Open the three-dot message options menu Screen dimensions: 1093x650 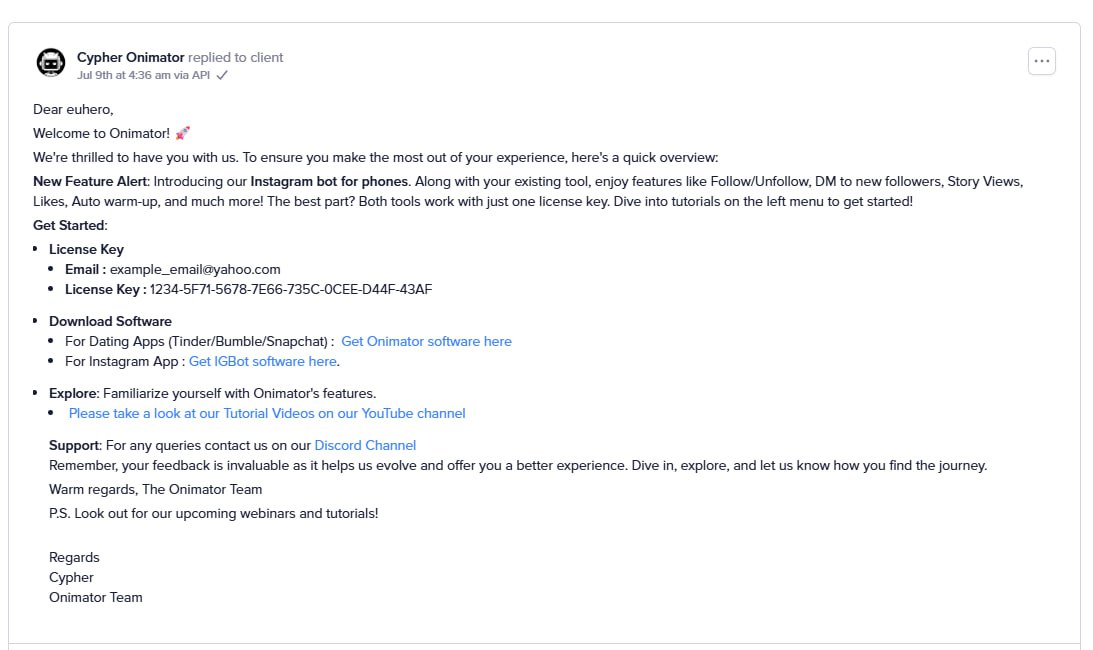1041,61
